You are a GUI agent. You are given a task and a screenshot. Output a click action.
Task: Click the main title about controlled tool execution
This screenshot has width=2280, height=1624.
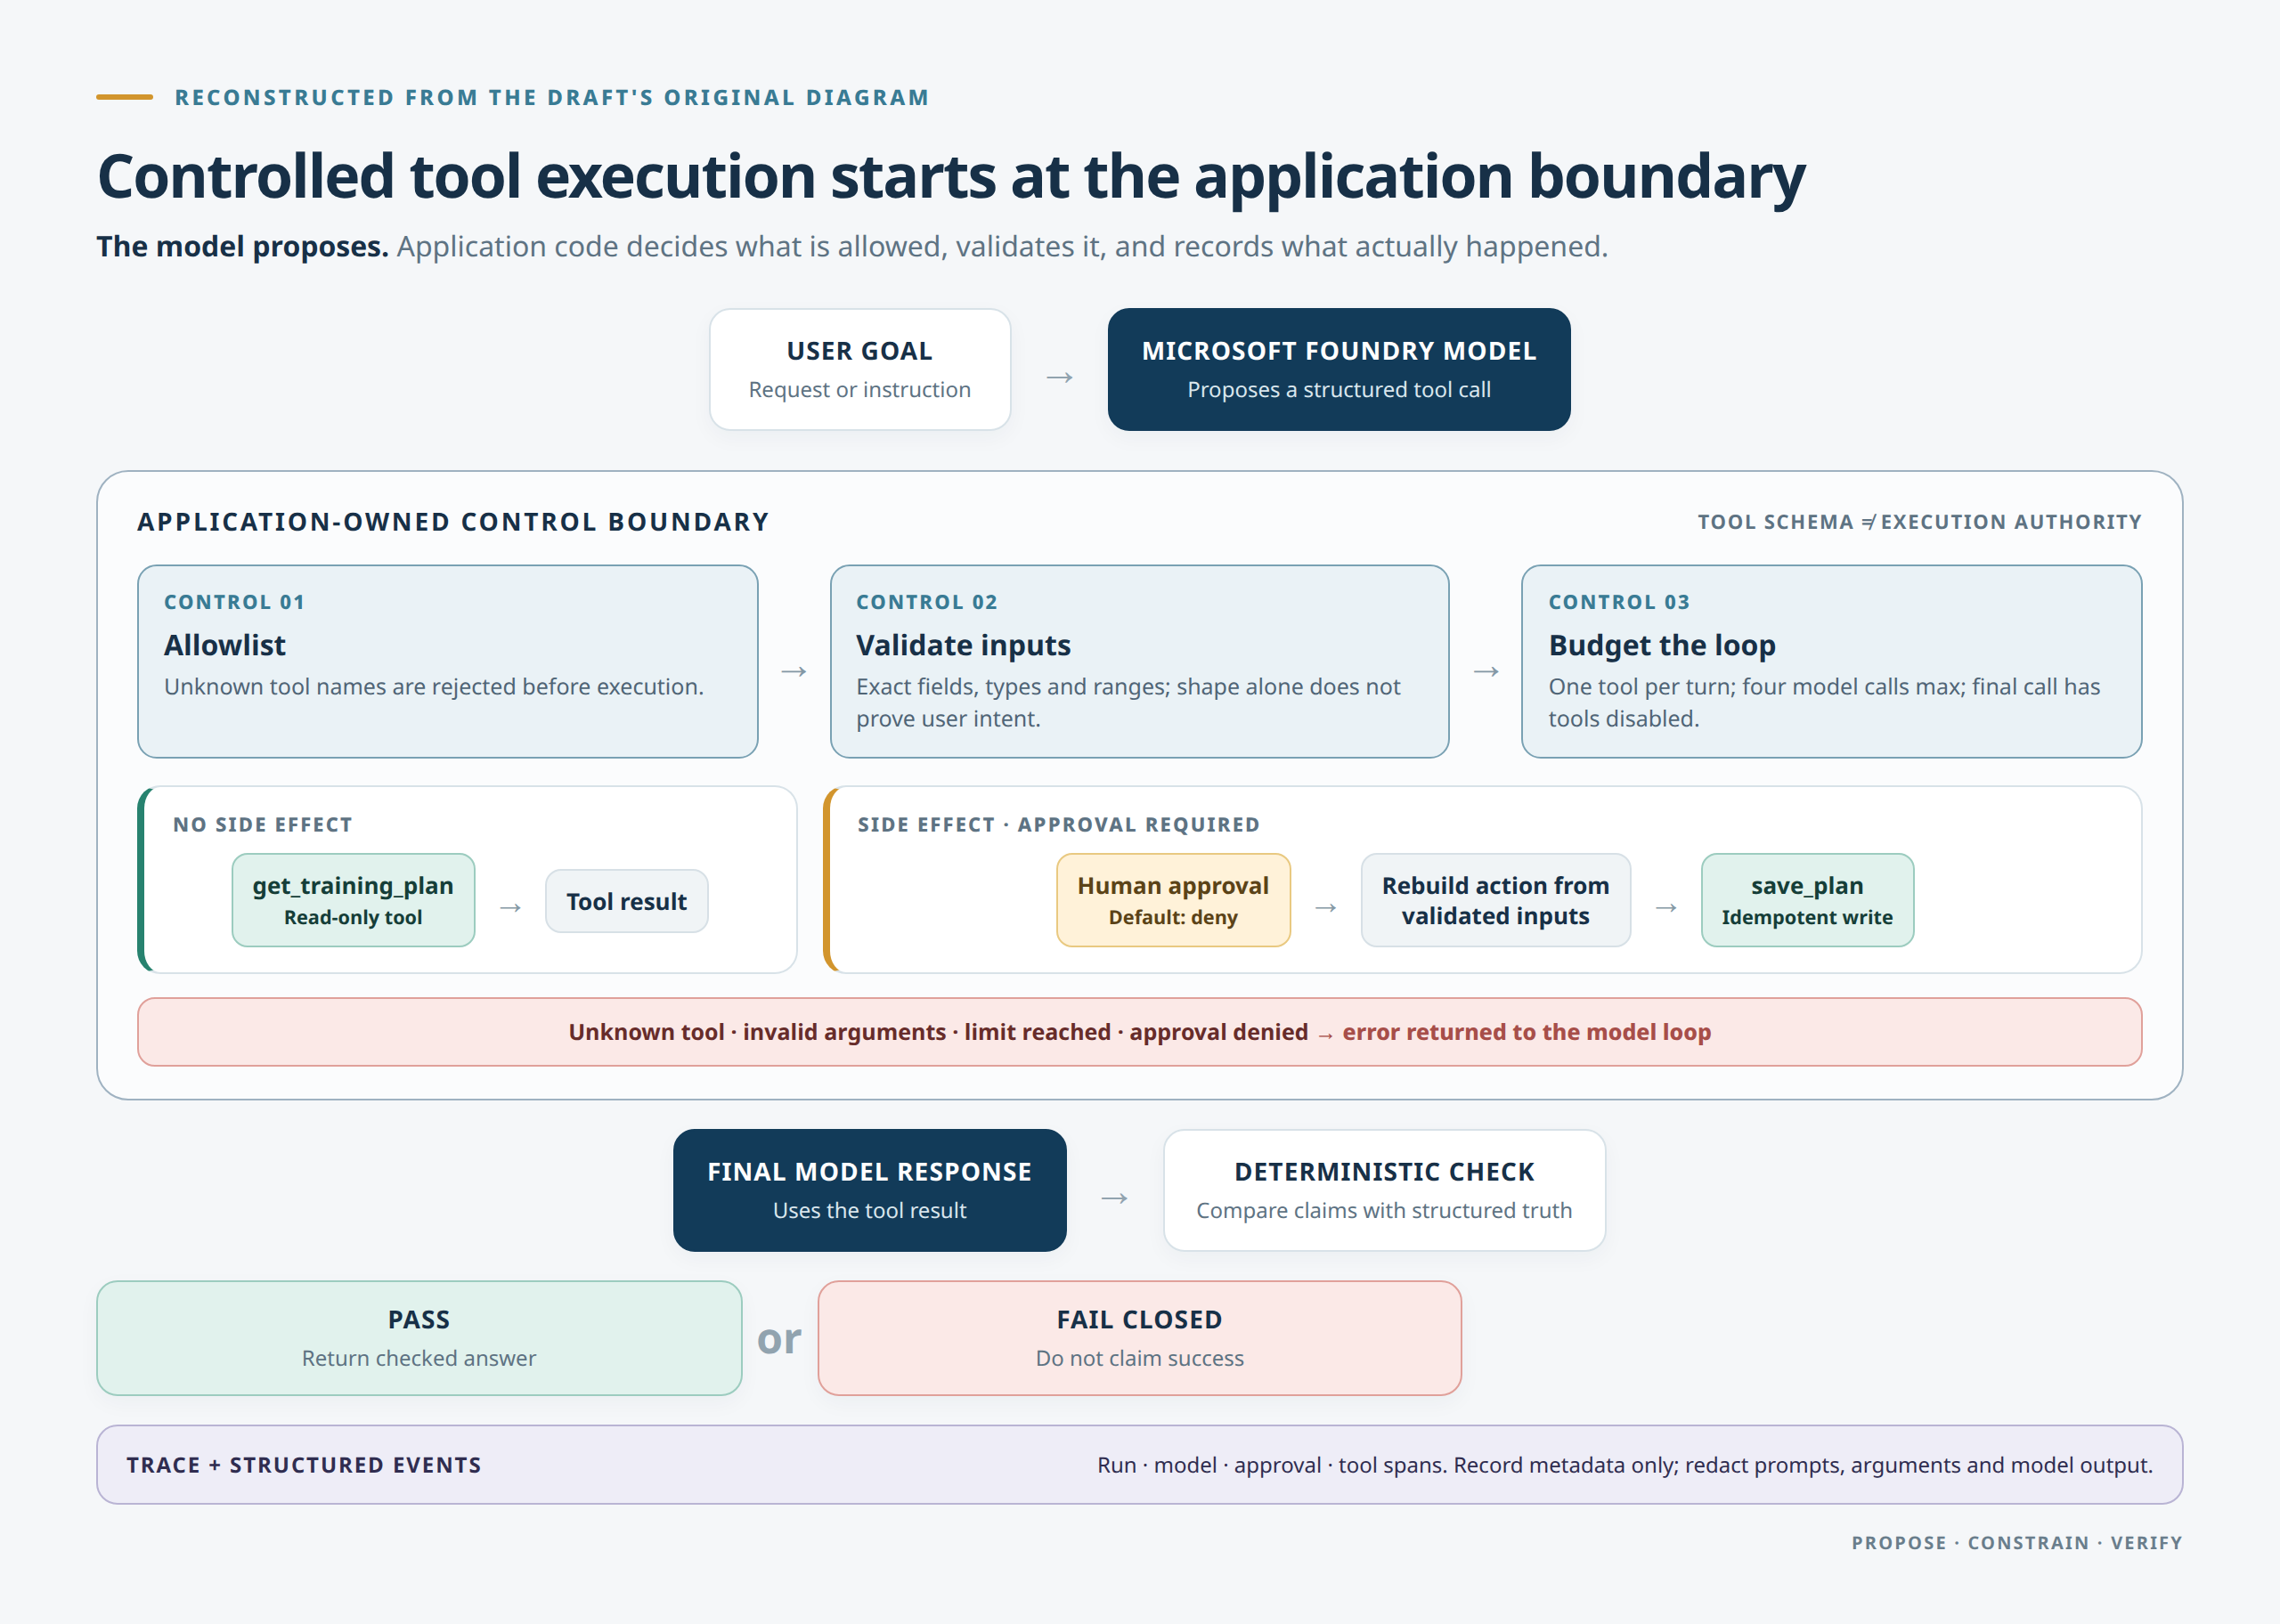[951, 176]
